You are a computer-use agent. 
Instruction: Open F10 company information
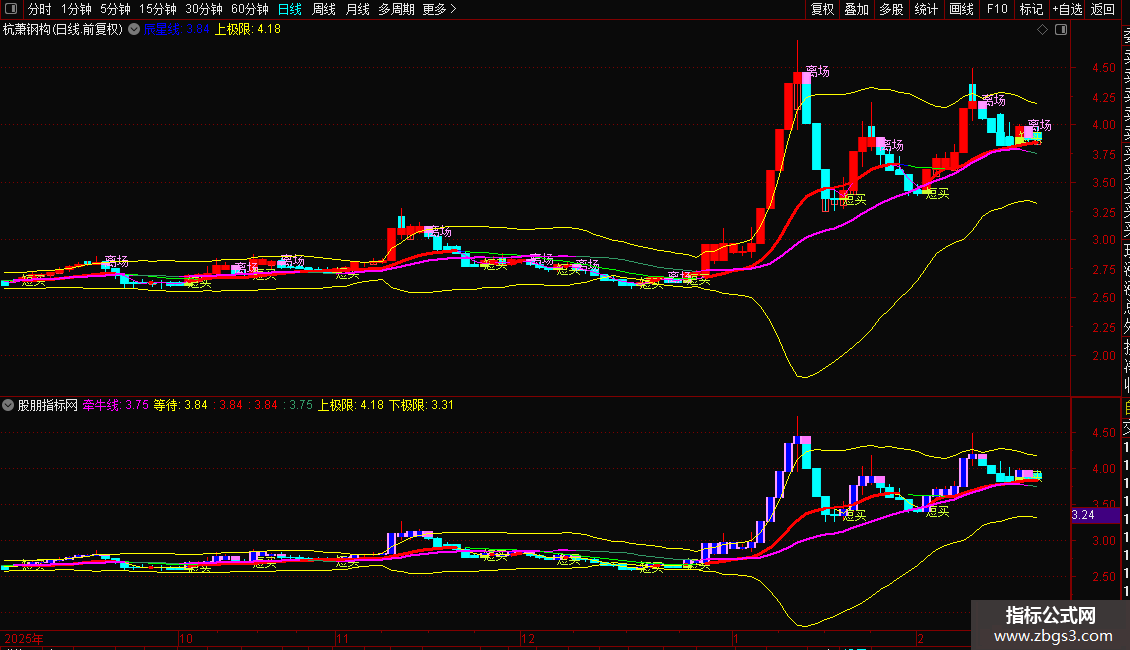point(997,9)
